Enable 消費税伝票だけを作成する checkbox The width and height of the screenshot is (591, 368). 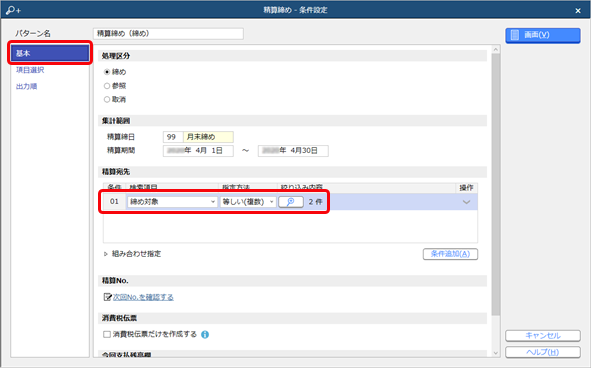(107, 334)
